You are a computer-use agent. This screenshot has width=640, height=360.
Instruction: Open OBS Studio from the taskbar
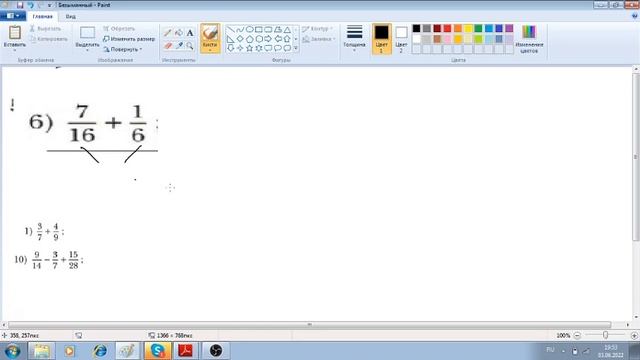click(216, 351)
